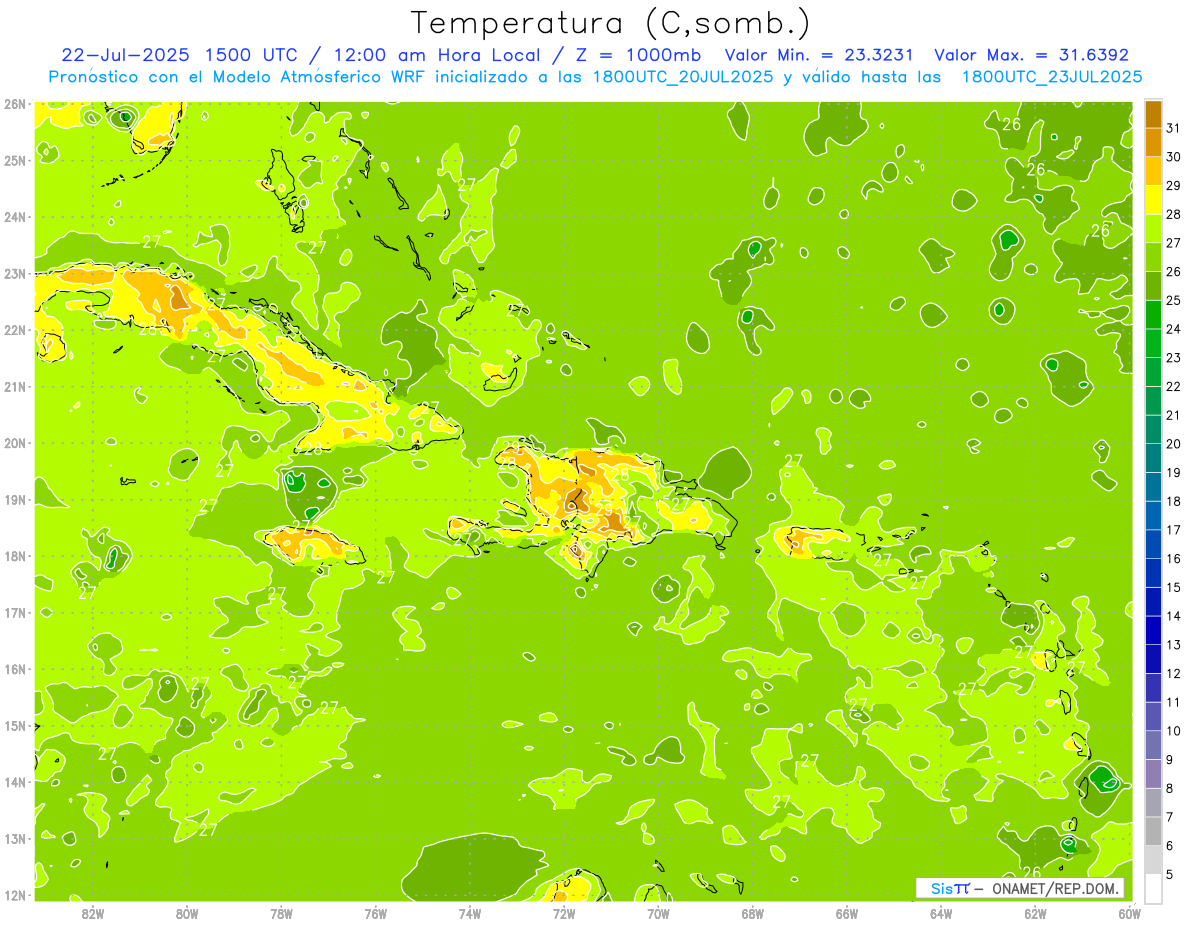Click the legend value 10
1200x927 pixels.
click(x=1175, y=730)
